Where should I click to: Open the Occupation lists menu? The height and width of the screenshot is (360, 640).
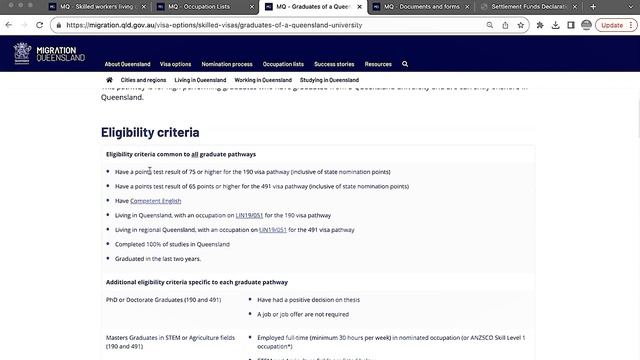(x=283, y=64)
